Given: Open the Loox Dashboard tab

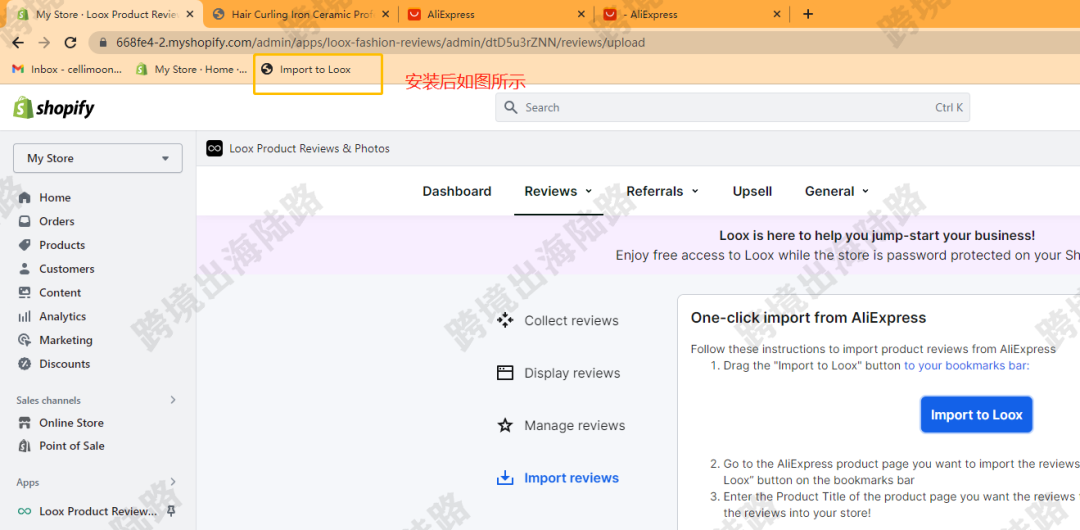Looking at the screenshot, I should coord(457,192).
